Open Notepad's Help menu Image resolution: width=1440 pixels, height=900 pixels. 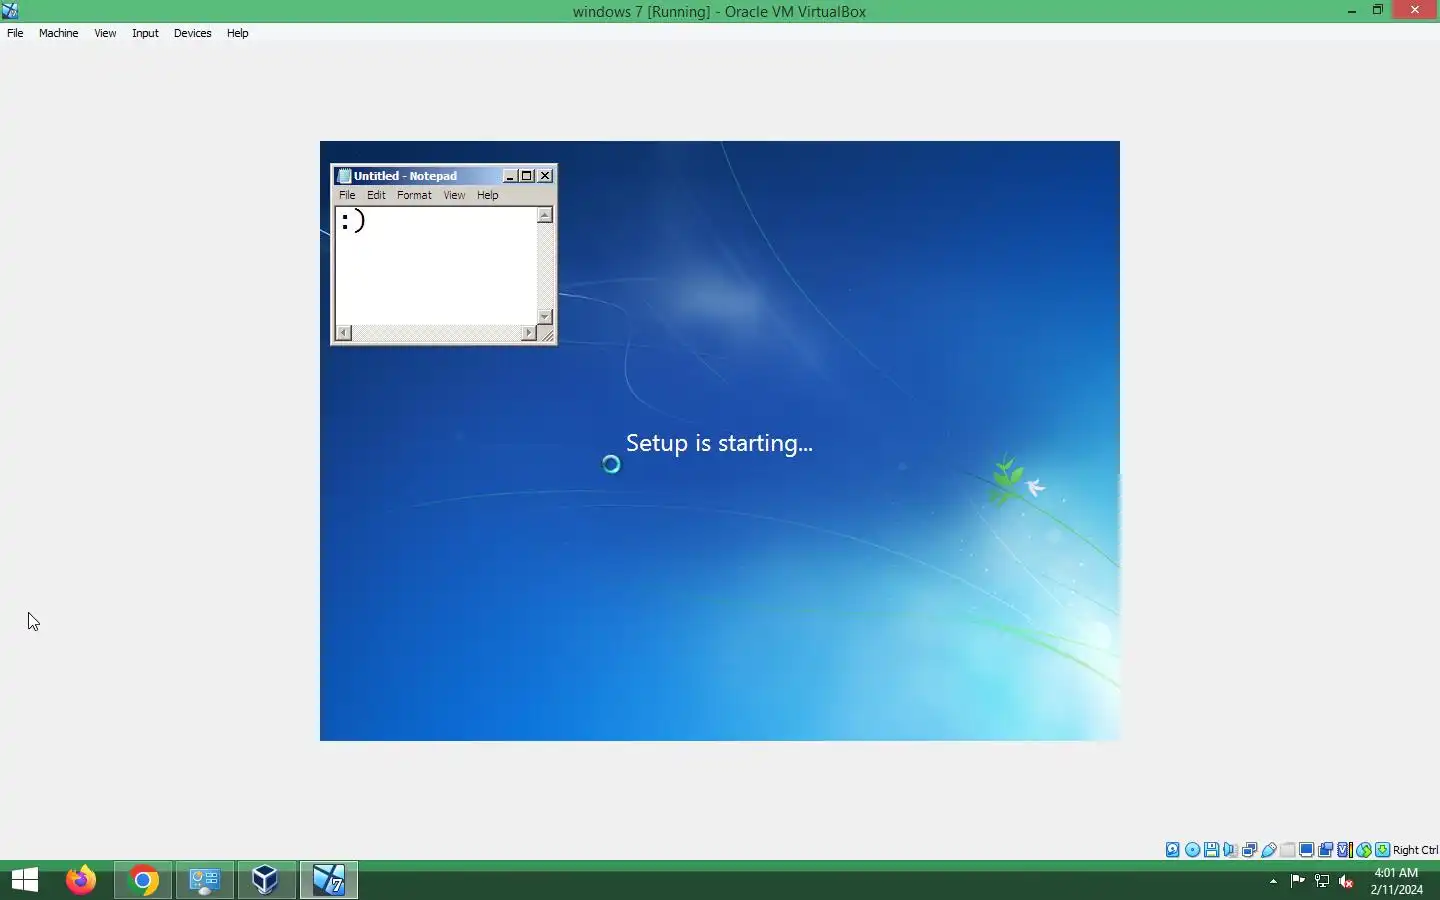487,195
